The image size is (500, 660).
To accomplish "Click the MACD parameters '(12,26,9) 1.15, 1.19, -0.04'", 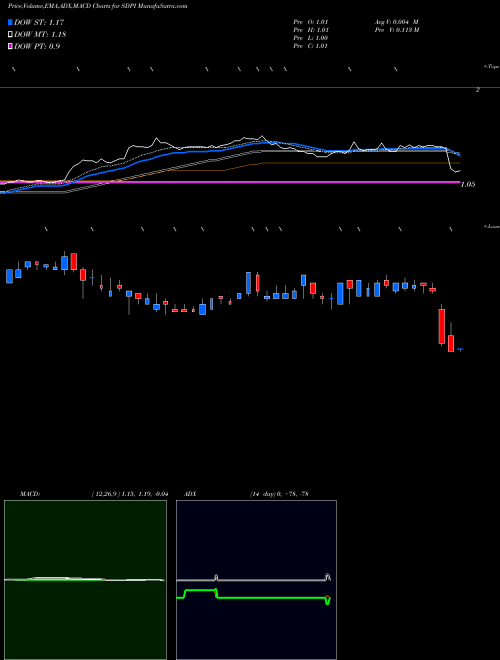I will (130, 494).
